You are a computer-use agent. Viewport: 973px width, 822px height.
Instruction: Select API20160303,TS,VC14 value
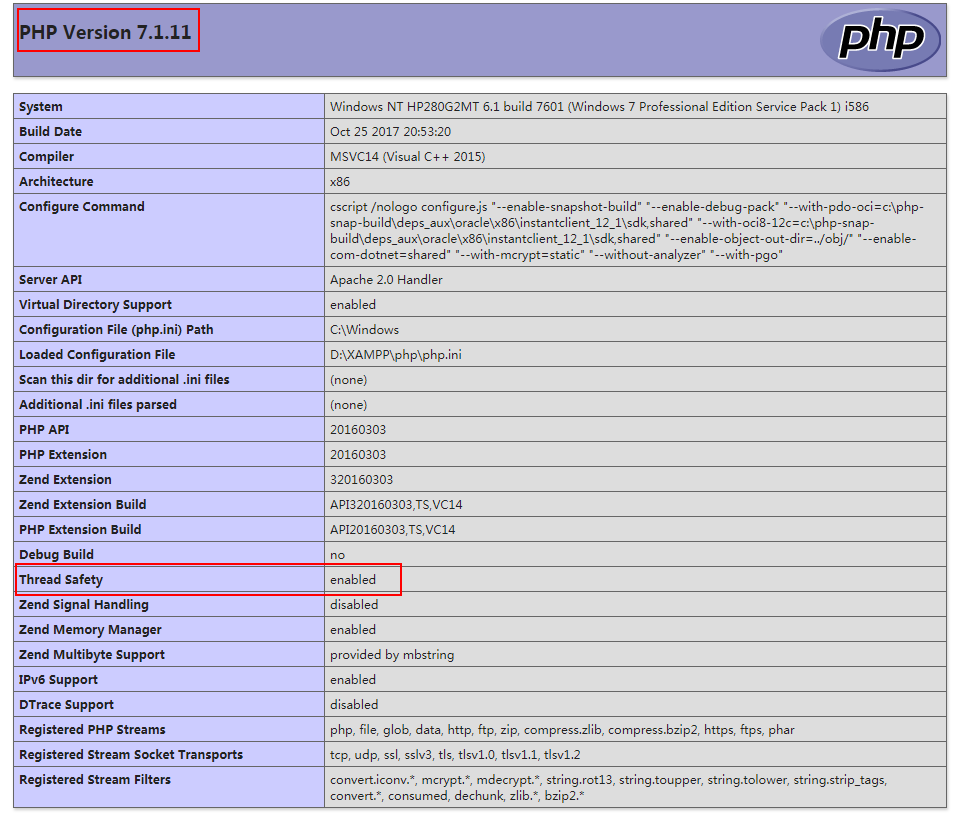(x=393, y=529)
